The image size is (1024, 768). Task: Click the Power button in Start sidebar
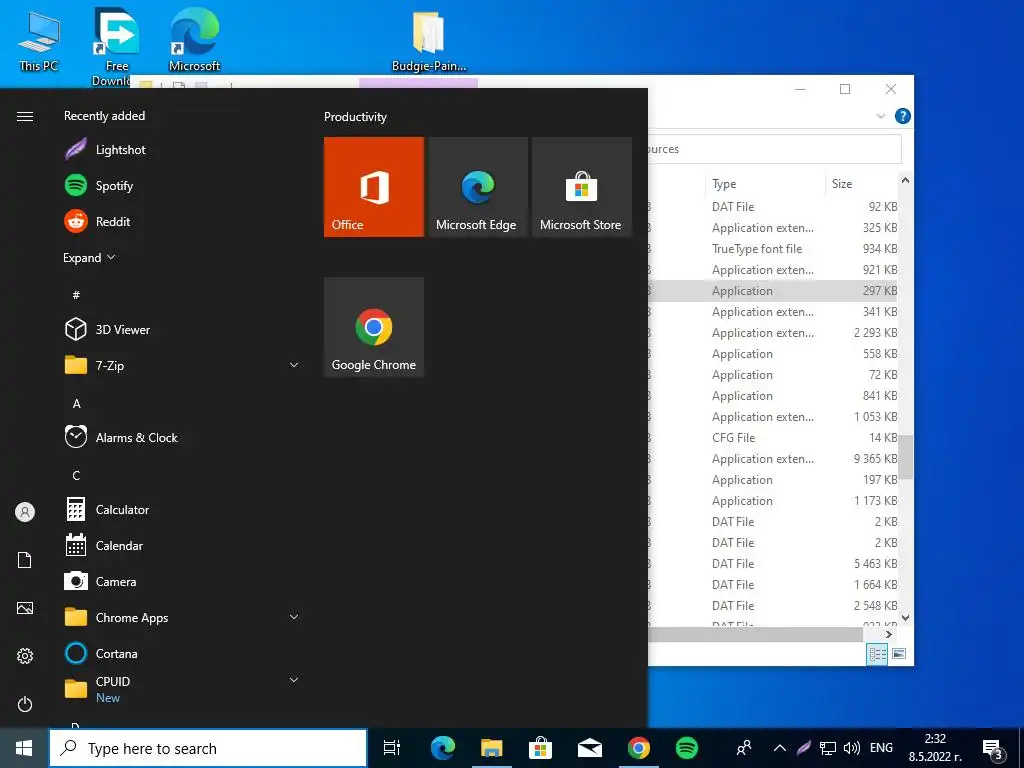tap(25, 704)
